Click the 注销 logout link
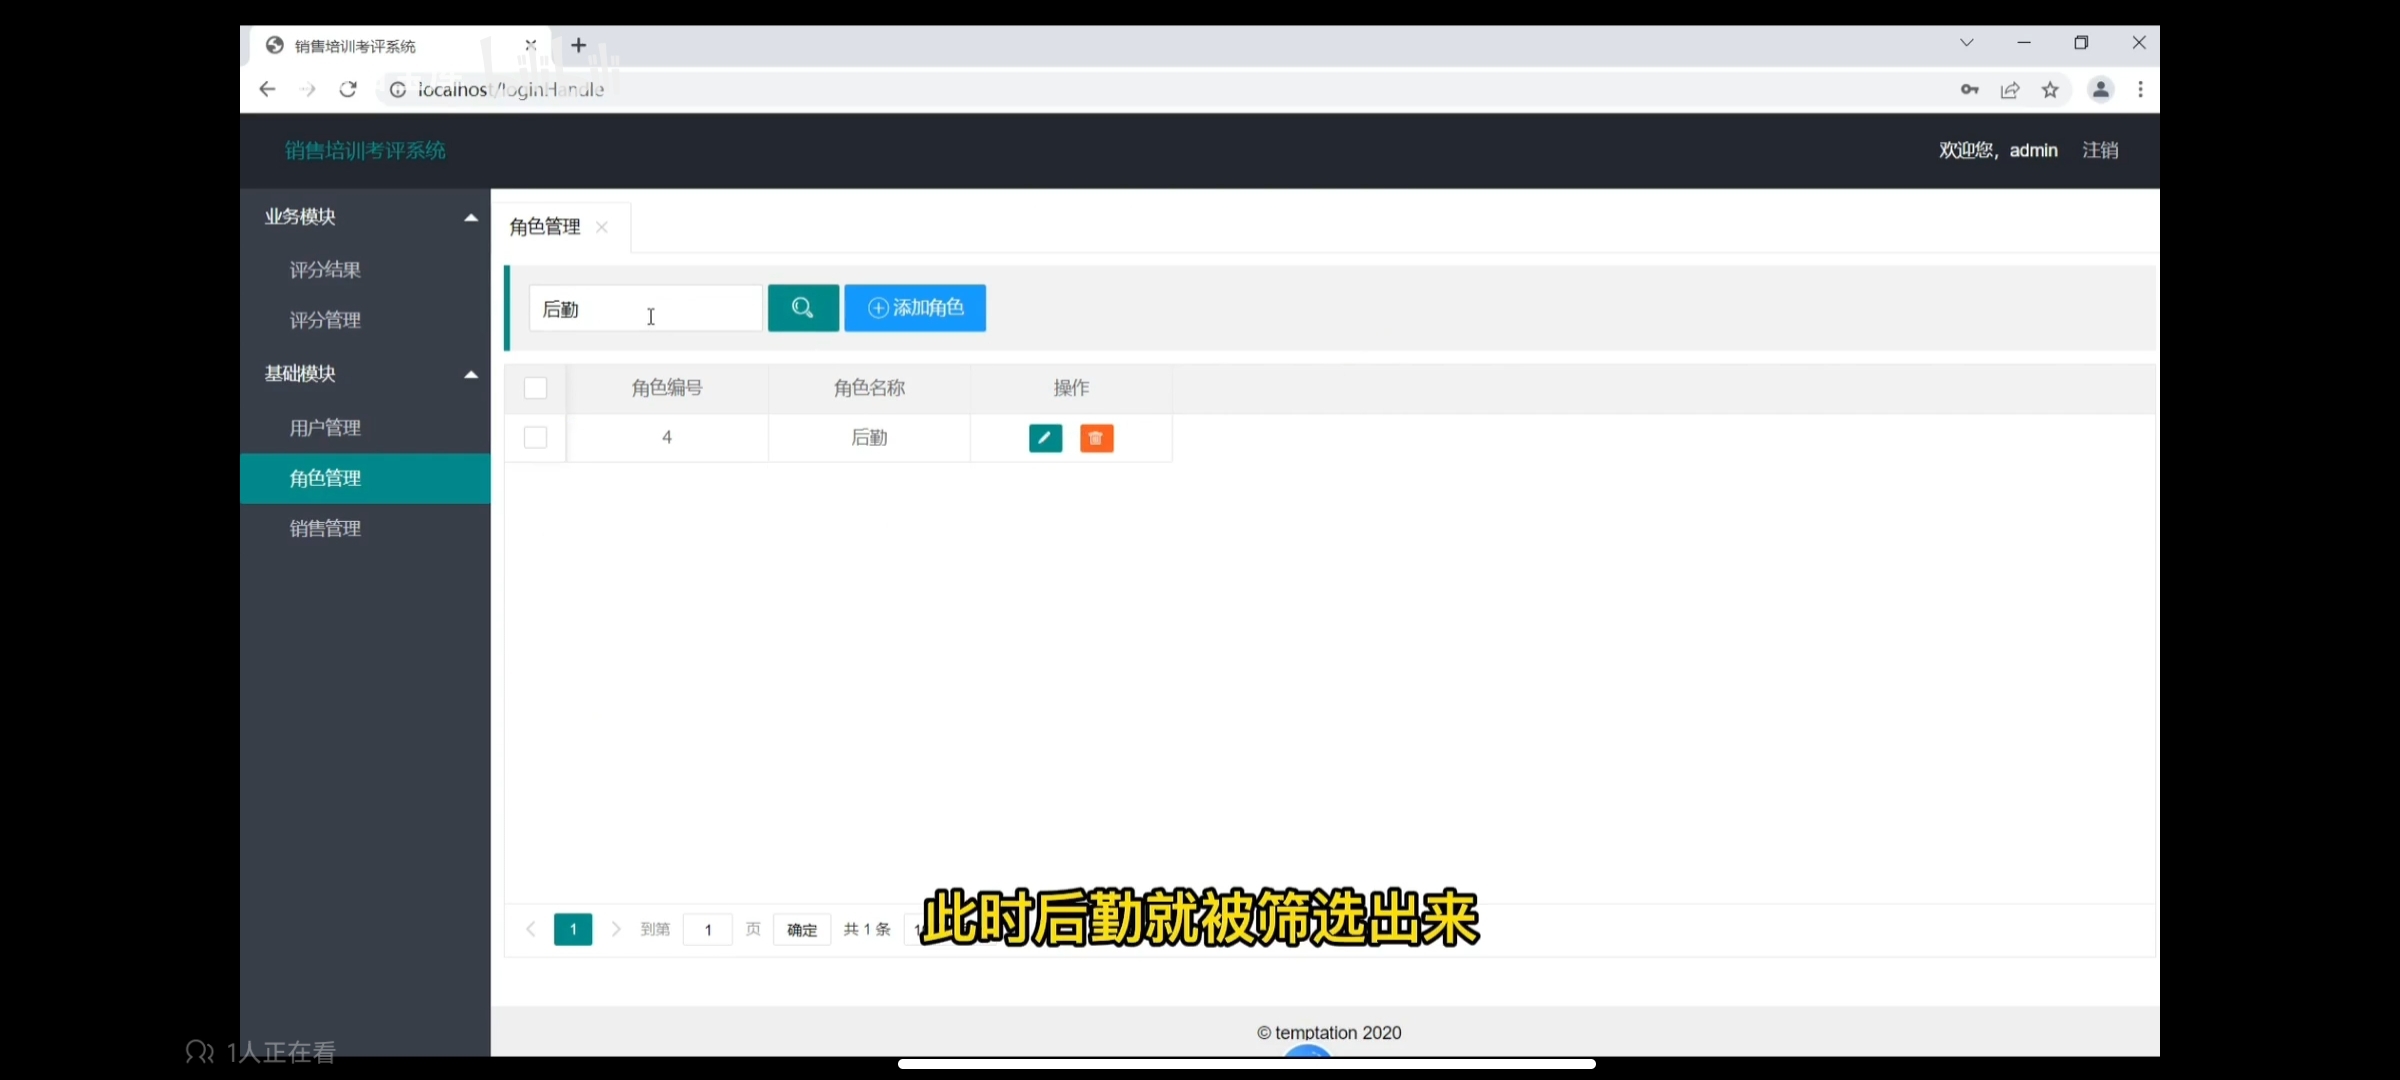 tap(2100, 150)
